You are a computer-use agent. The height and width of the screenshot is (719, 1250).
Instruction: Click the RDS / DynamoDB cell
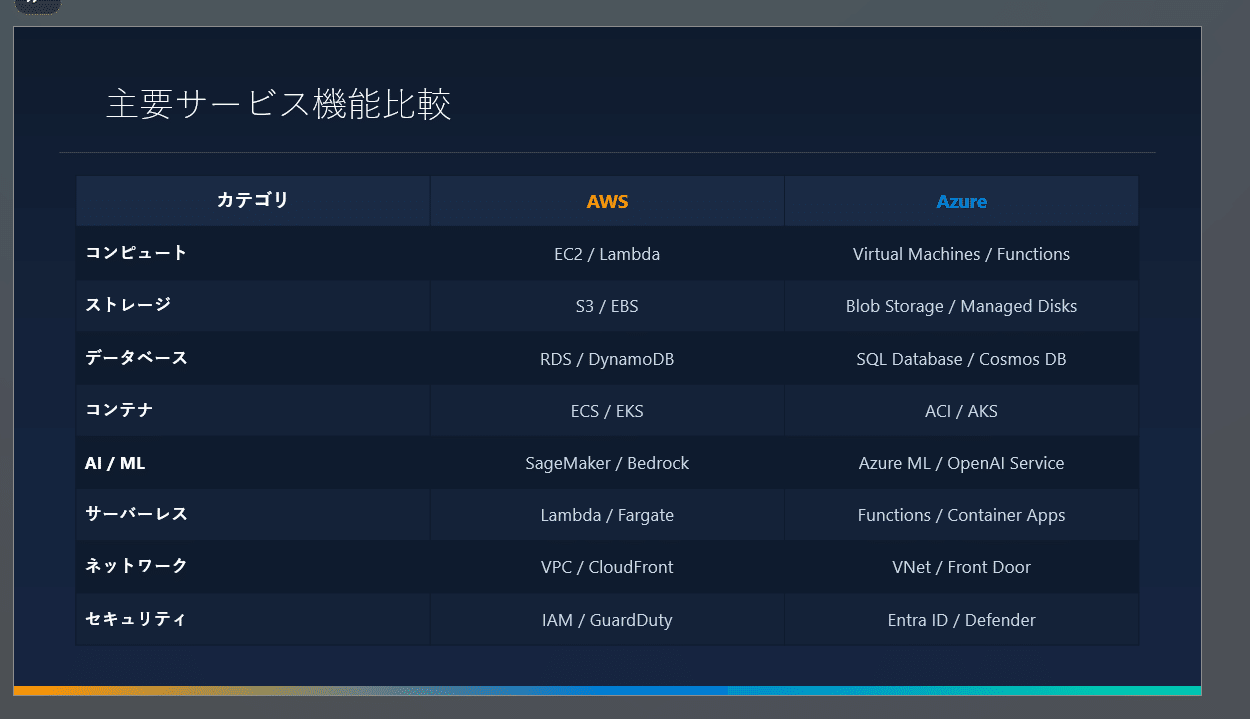coord(607,359)
